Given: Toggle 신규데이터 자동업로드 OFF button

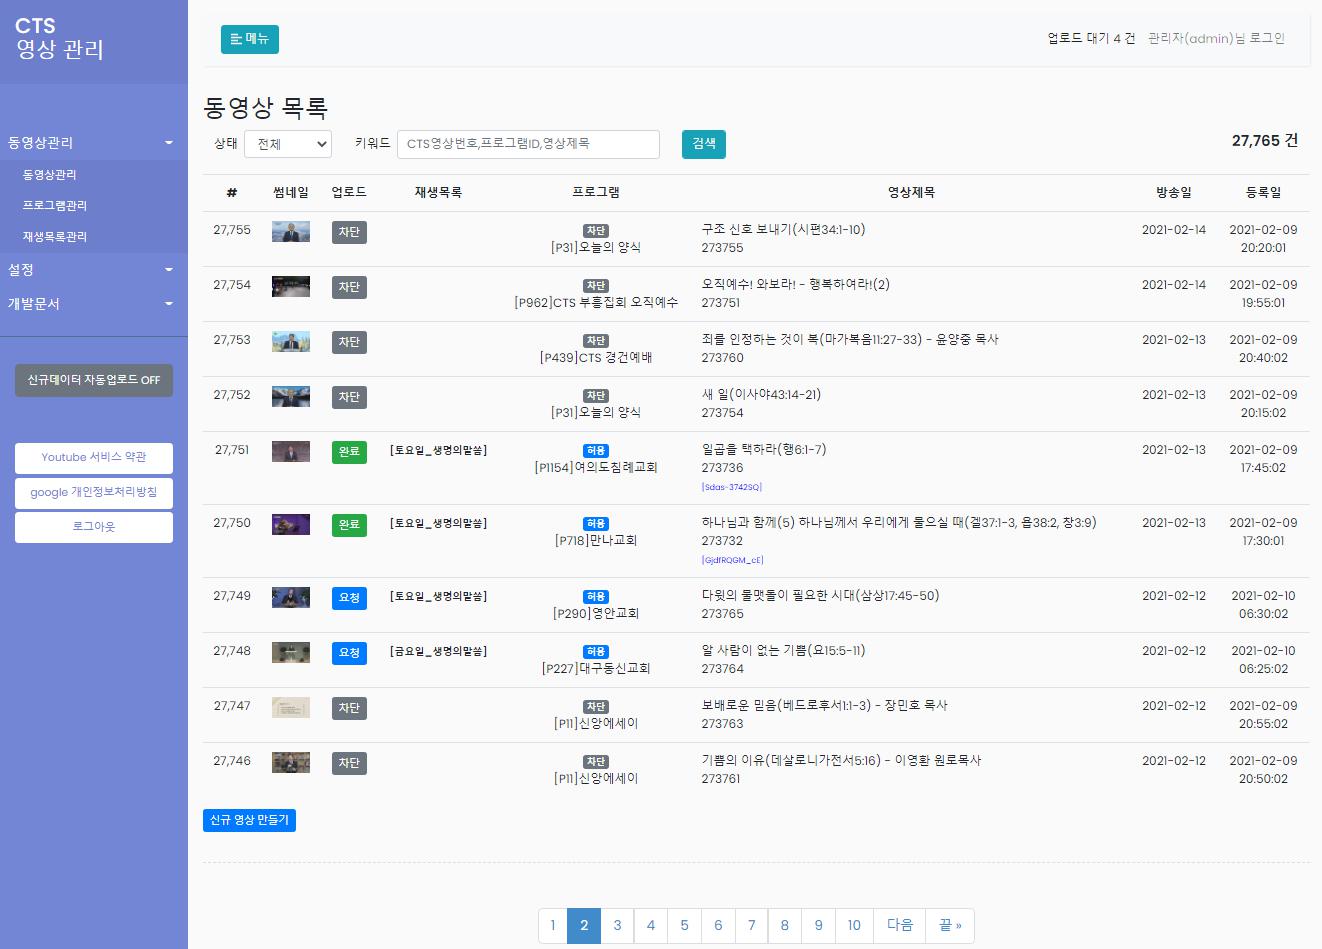Looking at the screenshot, I should pos(94,380).
